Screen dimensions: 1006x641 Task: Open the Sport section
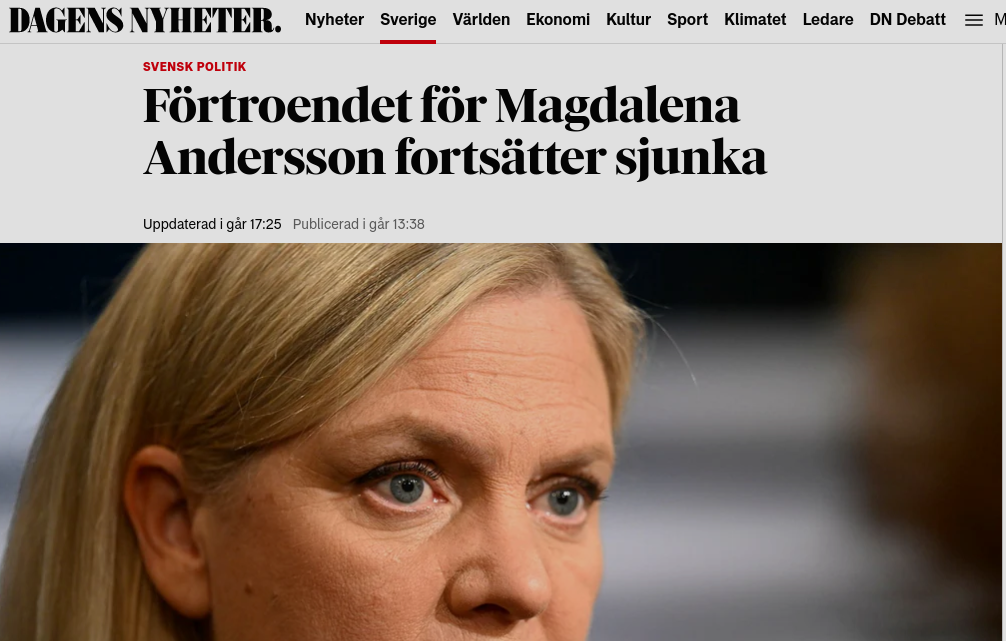click(688, 20)
